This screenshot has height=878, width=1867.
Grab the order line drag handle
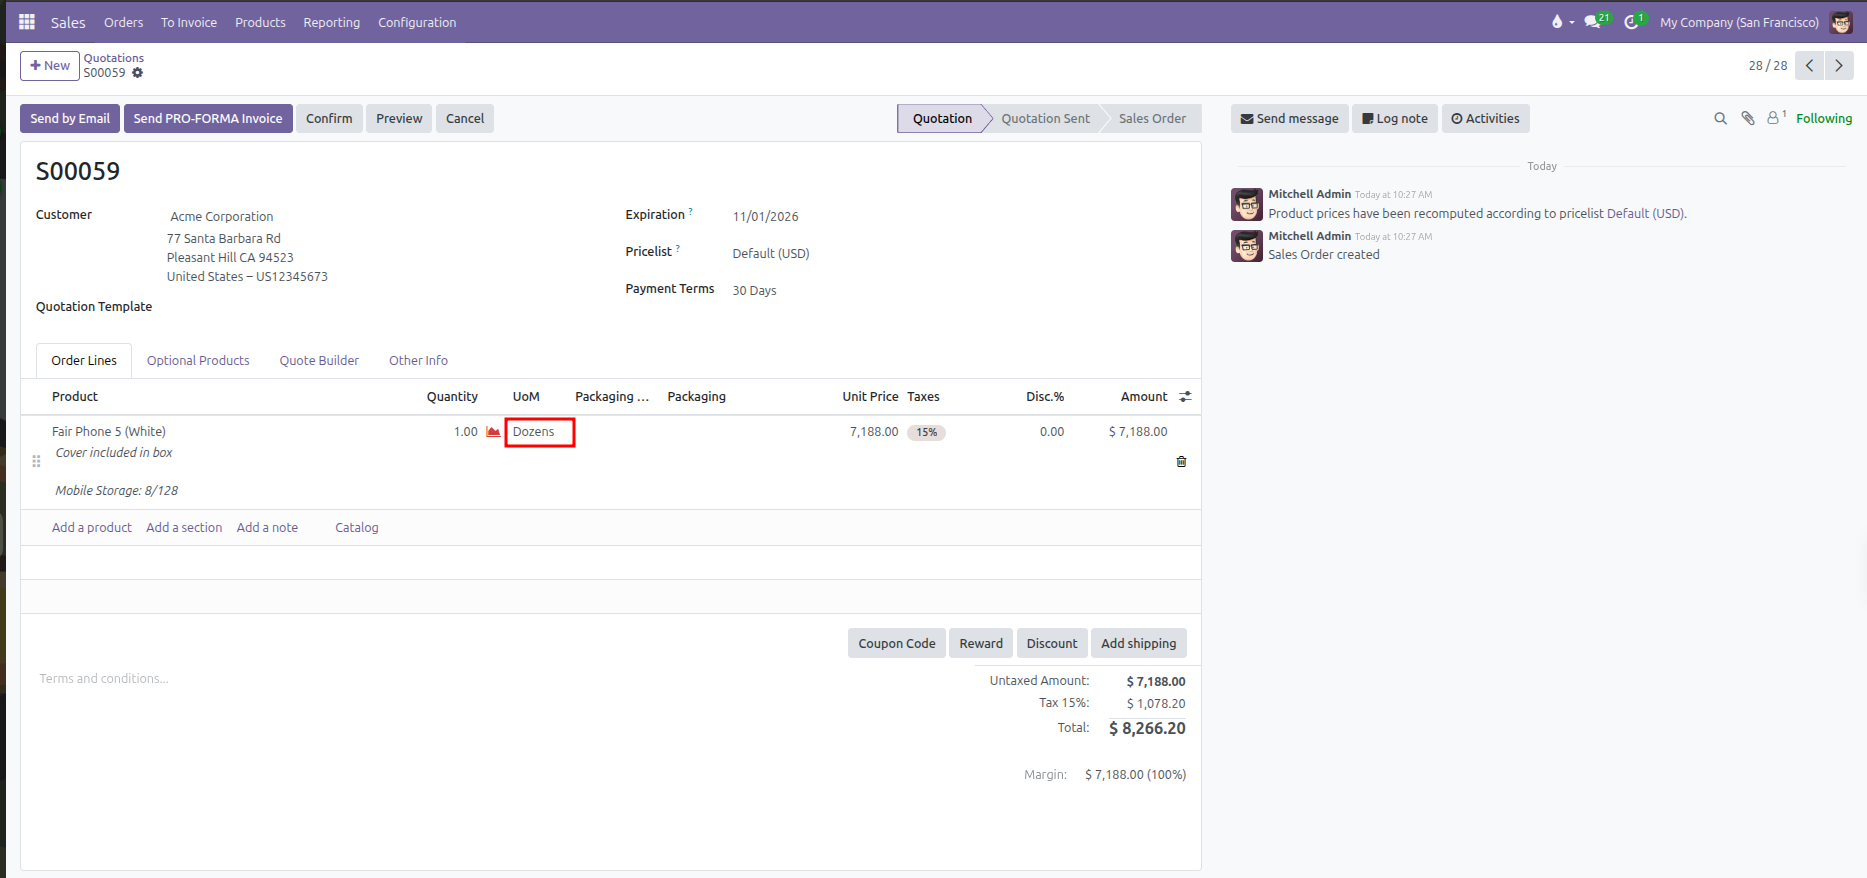(x=36, y=461)
